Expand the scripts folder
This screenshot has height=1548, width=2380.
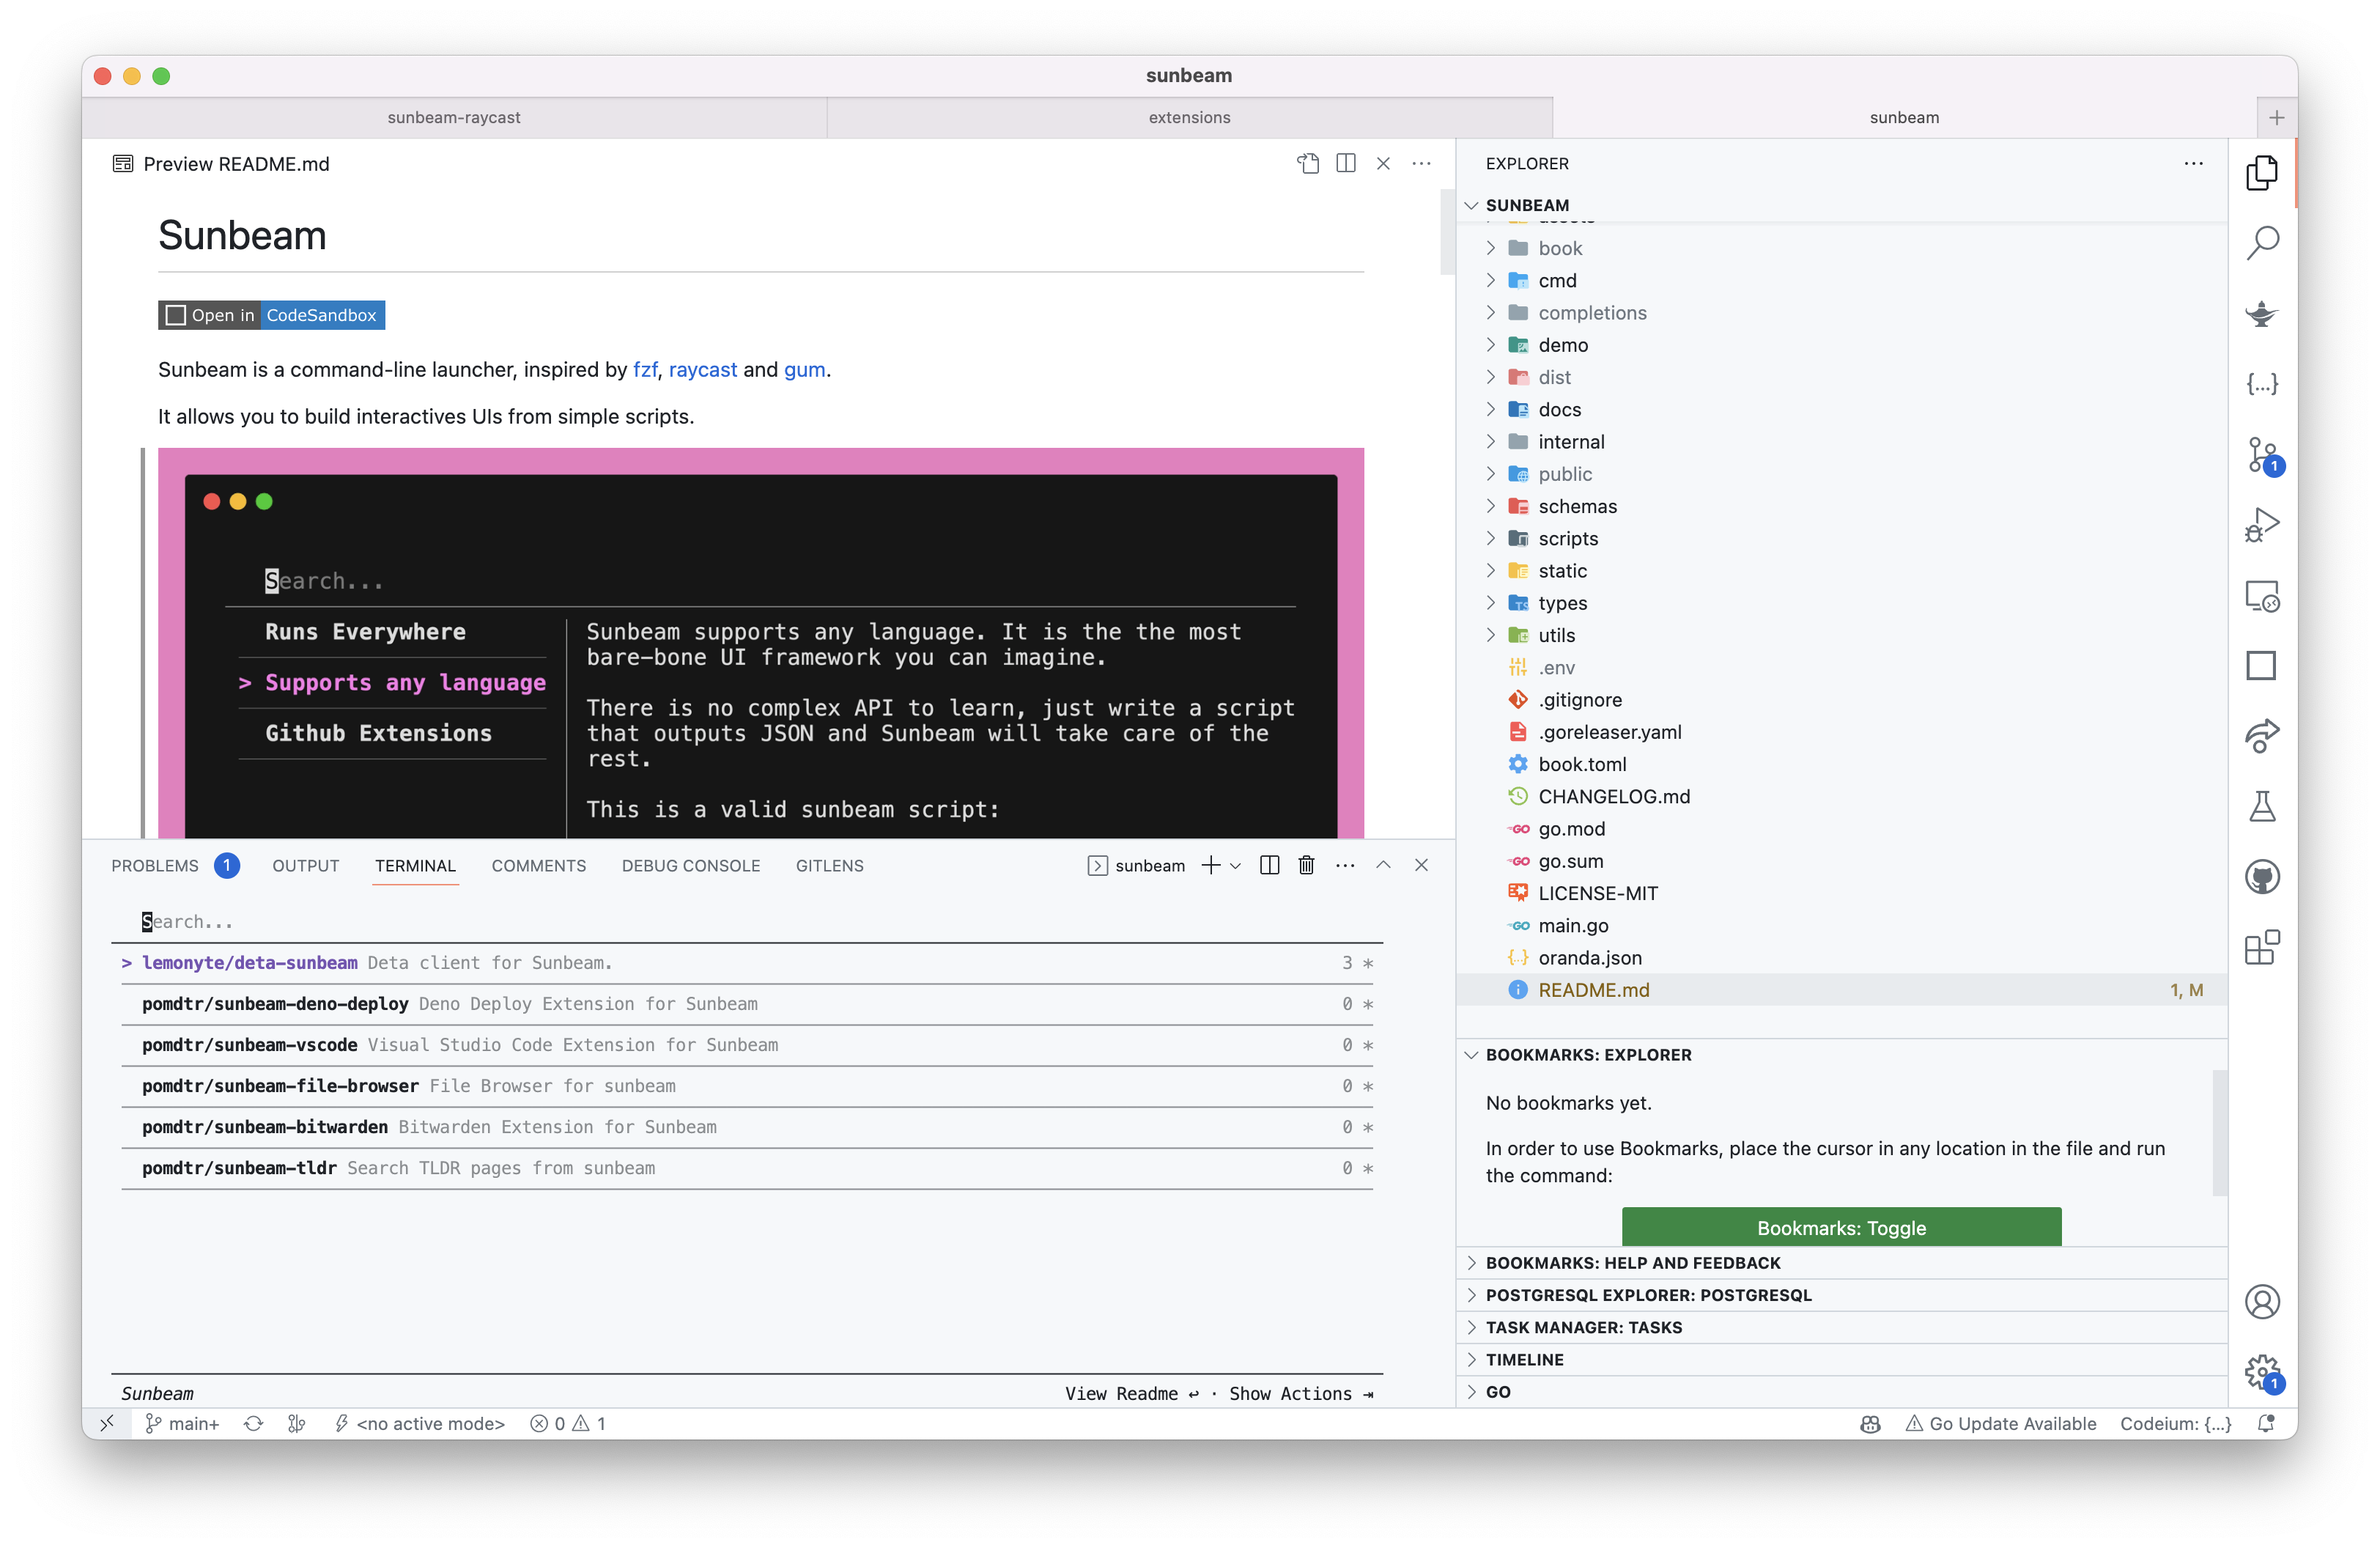point(1568,539)
